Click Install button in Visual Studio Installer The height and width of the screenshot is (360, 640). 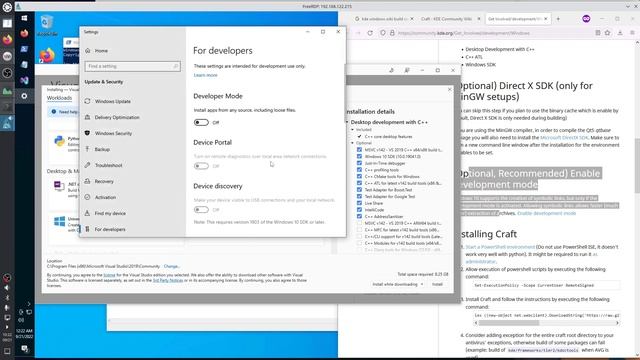click(437, 284)
